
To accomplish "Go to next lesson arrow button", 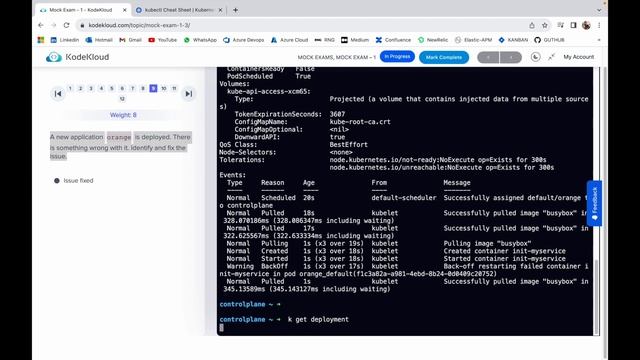I will [511, 58].
